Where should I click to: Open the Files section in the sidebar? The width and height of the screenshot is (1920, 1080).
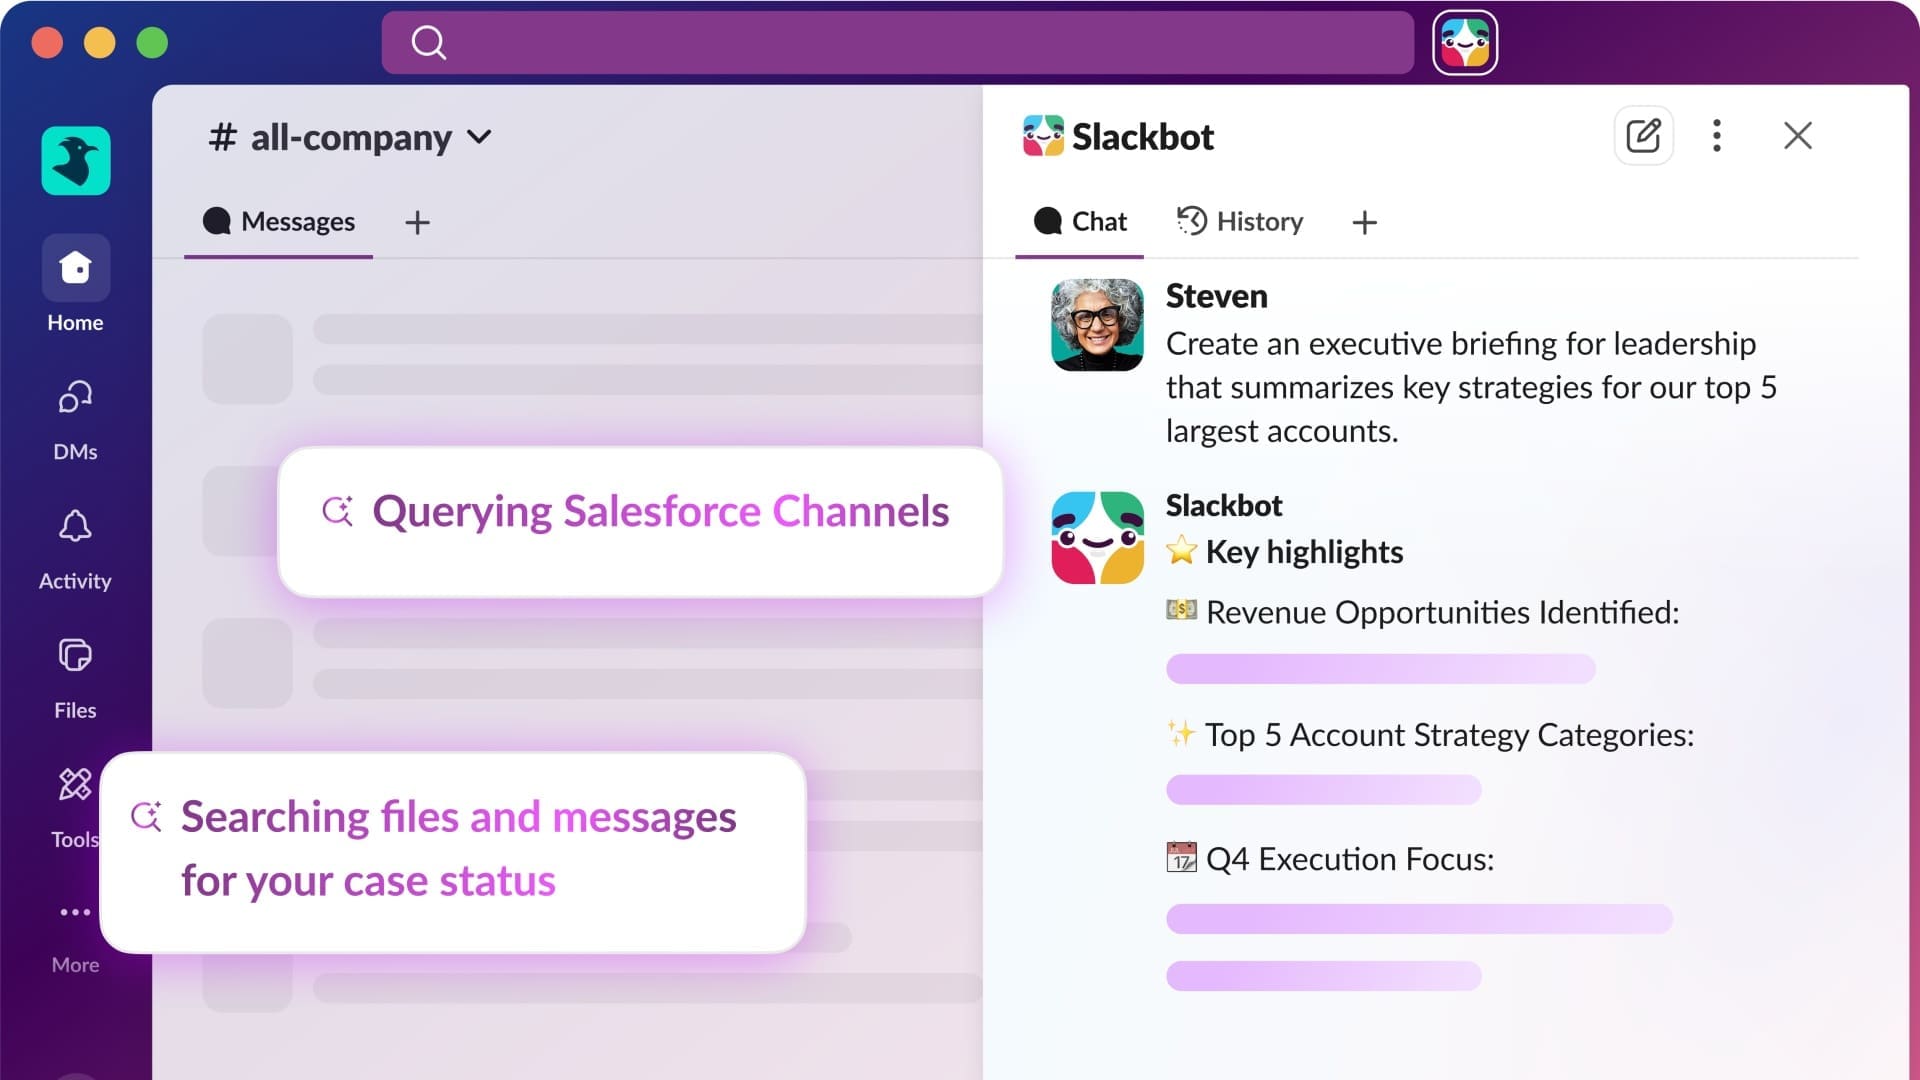click(x=75, y=656)
